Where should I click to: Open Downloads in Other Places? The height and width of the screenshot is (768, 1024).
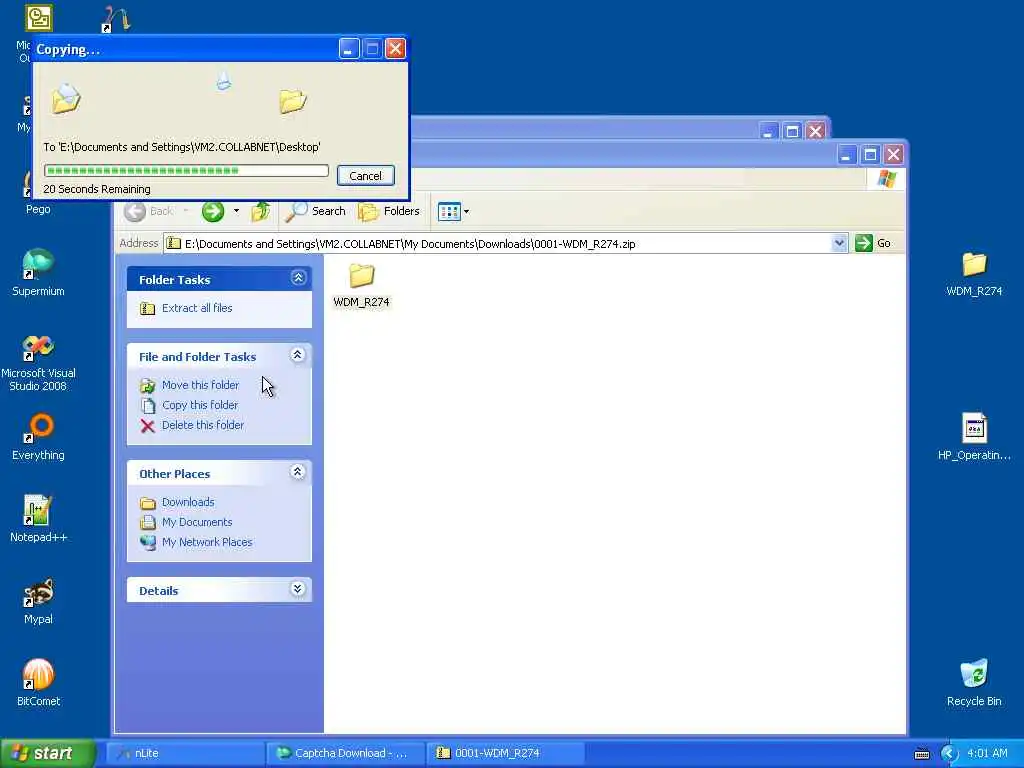pos(188,502)
